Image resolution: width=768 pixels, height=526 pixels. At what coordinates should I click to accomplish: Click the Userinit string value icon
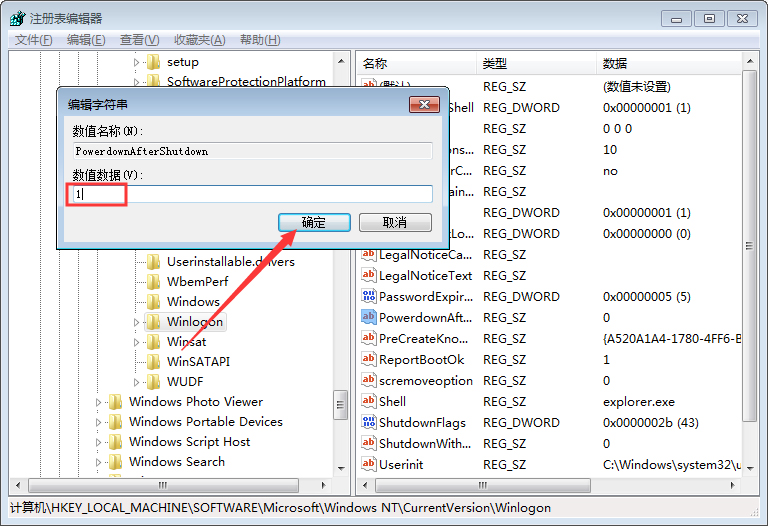point(369,465)
